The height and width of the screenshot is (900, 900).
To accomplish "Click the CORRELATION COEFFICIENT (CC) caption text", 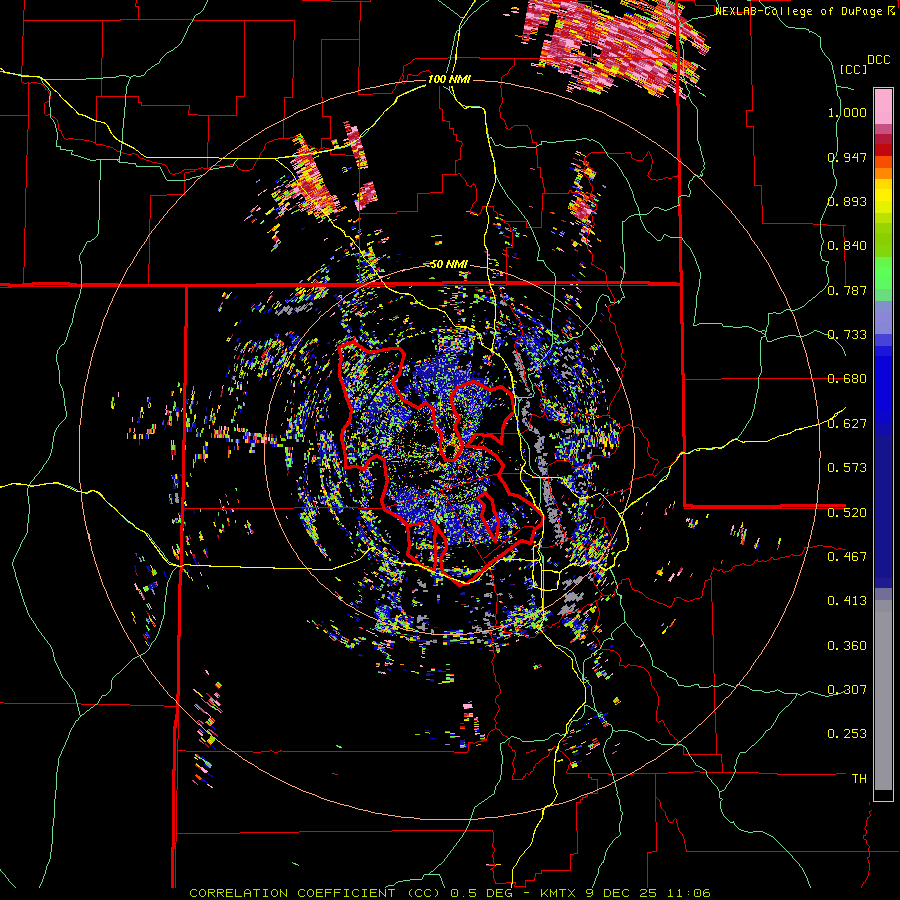I will tap(315, 893).
